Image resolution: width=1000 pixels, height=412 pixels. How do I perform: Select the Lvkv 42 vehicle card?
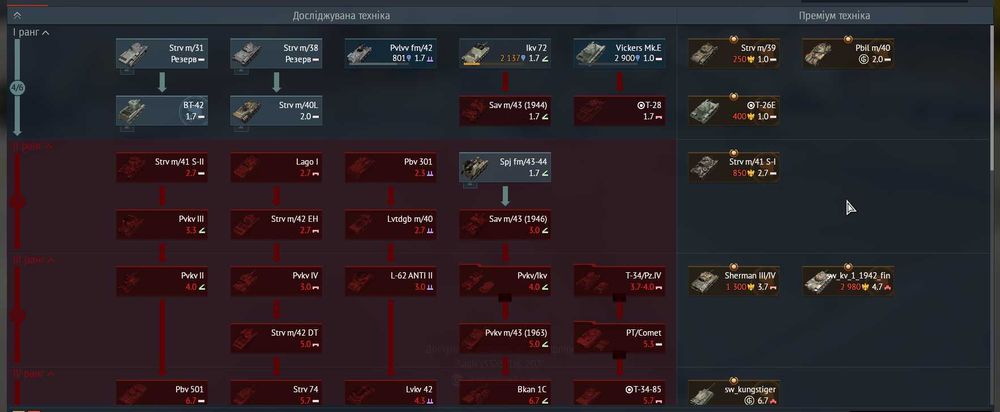(x=390, y=394)
